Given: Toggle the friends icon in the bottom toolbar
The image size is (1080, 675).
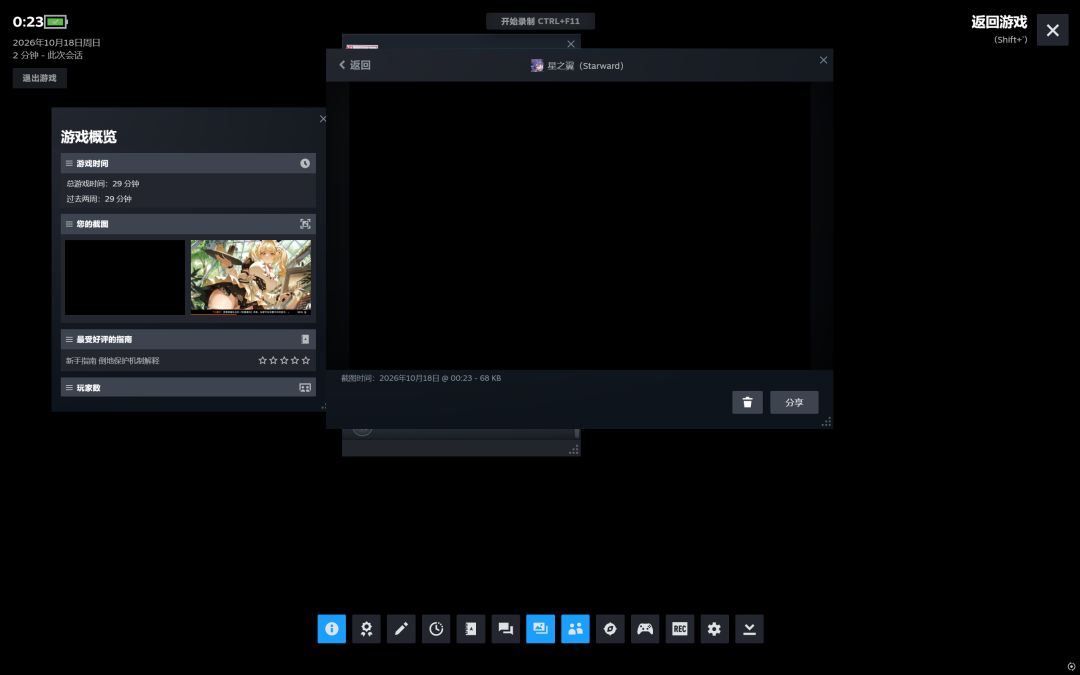Looking at the screenshot, I should [575, 629].
